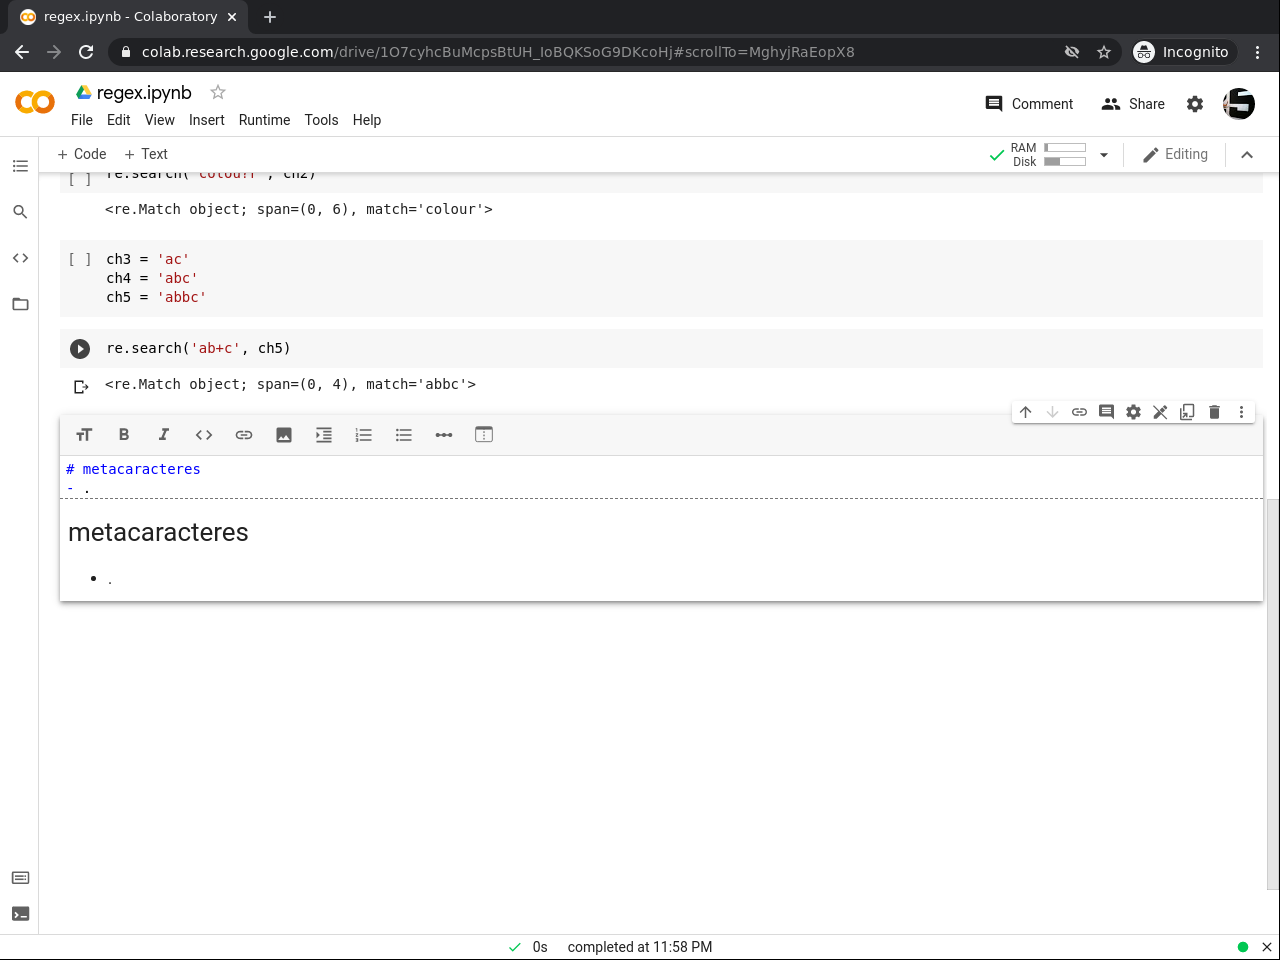This screenshot has height=960, width=1280.
Task: Open the Tools menu
Action: pyautogui.click(x=322, y=120)
